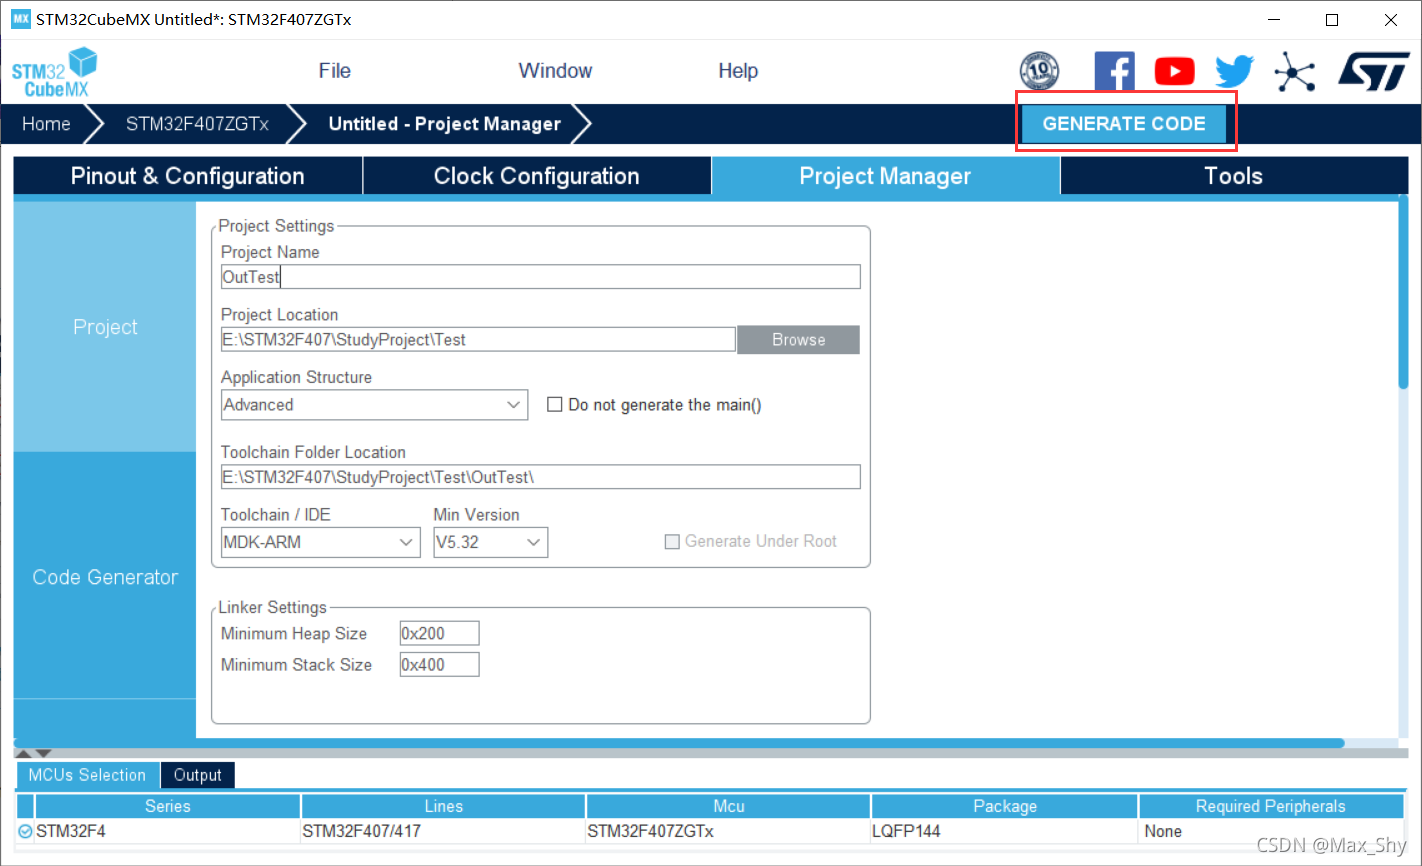This screenshot has width=1422, height=866.
Task: Open the File menu
Action: (x=334, y=71)
